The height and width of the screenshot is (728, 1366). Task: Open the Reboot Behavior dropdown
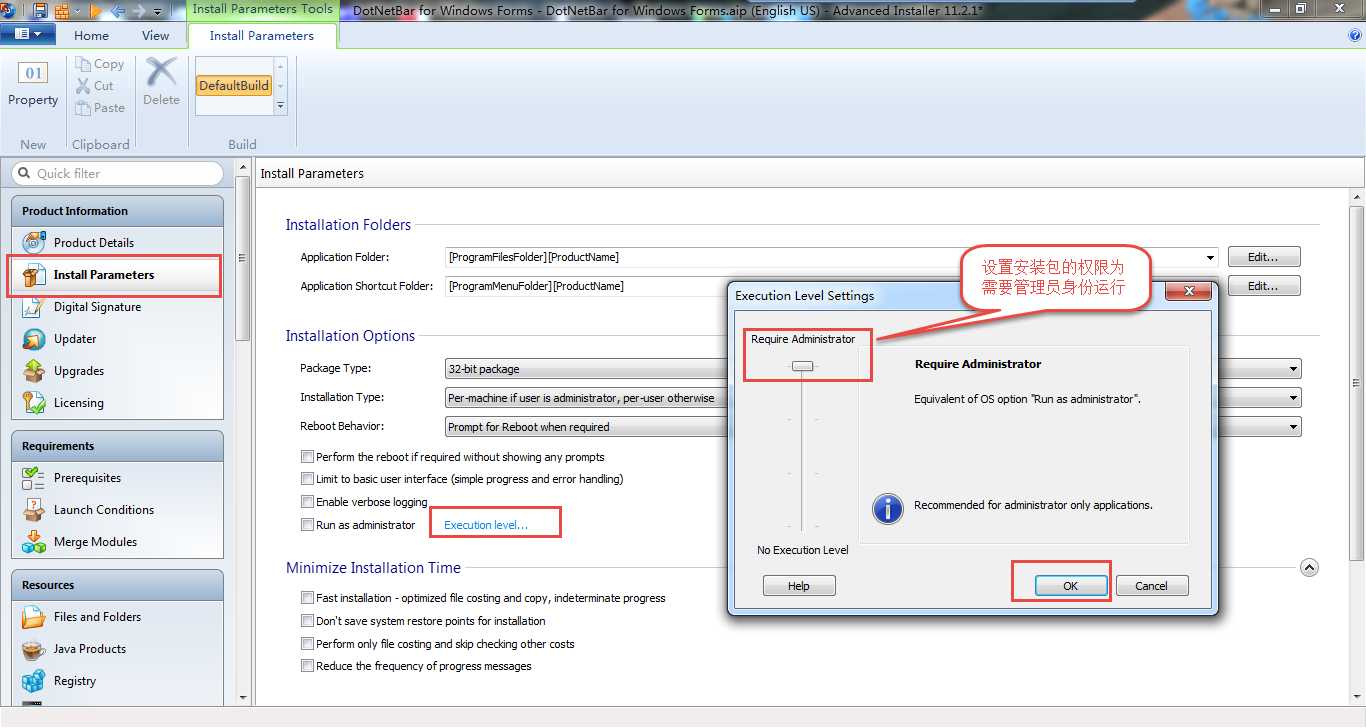tap(1295, 427)
